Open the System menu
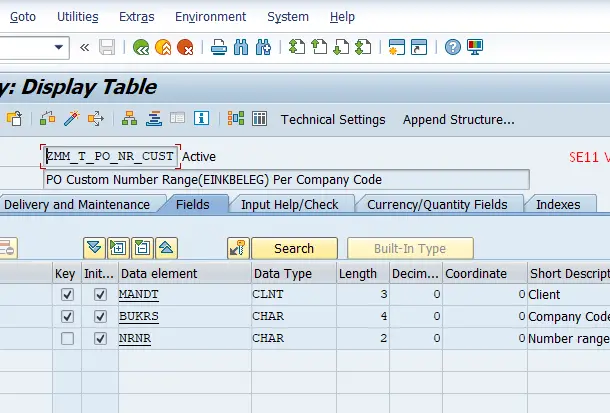This screenshot has height=413, width=610. coord(288,17)
